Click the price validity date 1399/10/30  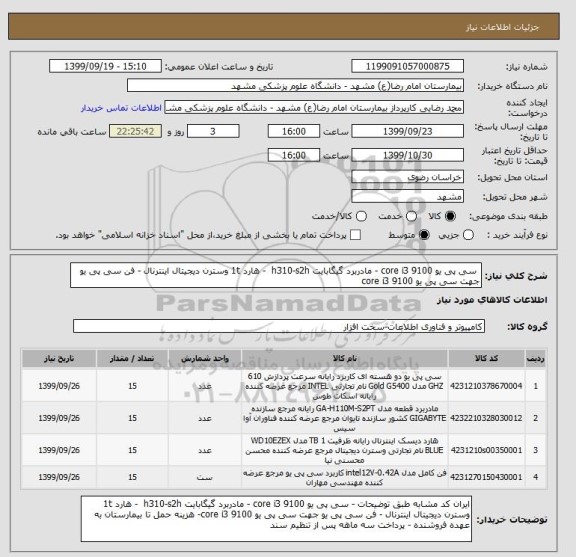[x=407, y=155]
